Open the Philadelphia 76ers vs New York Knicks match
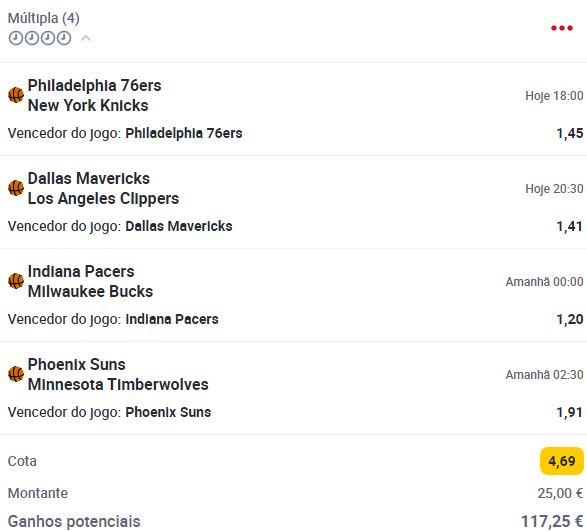The image size is (587, 532). (95, 95)
